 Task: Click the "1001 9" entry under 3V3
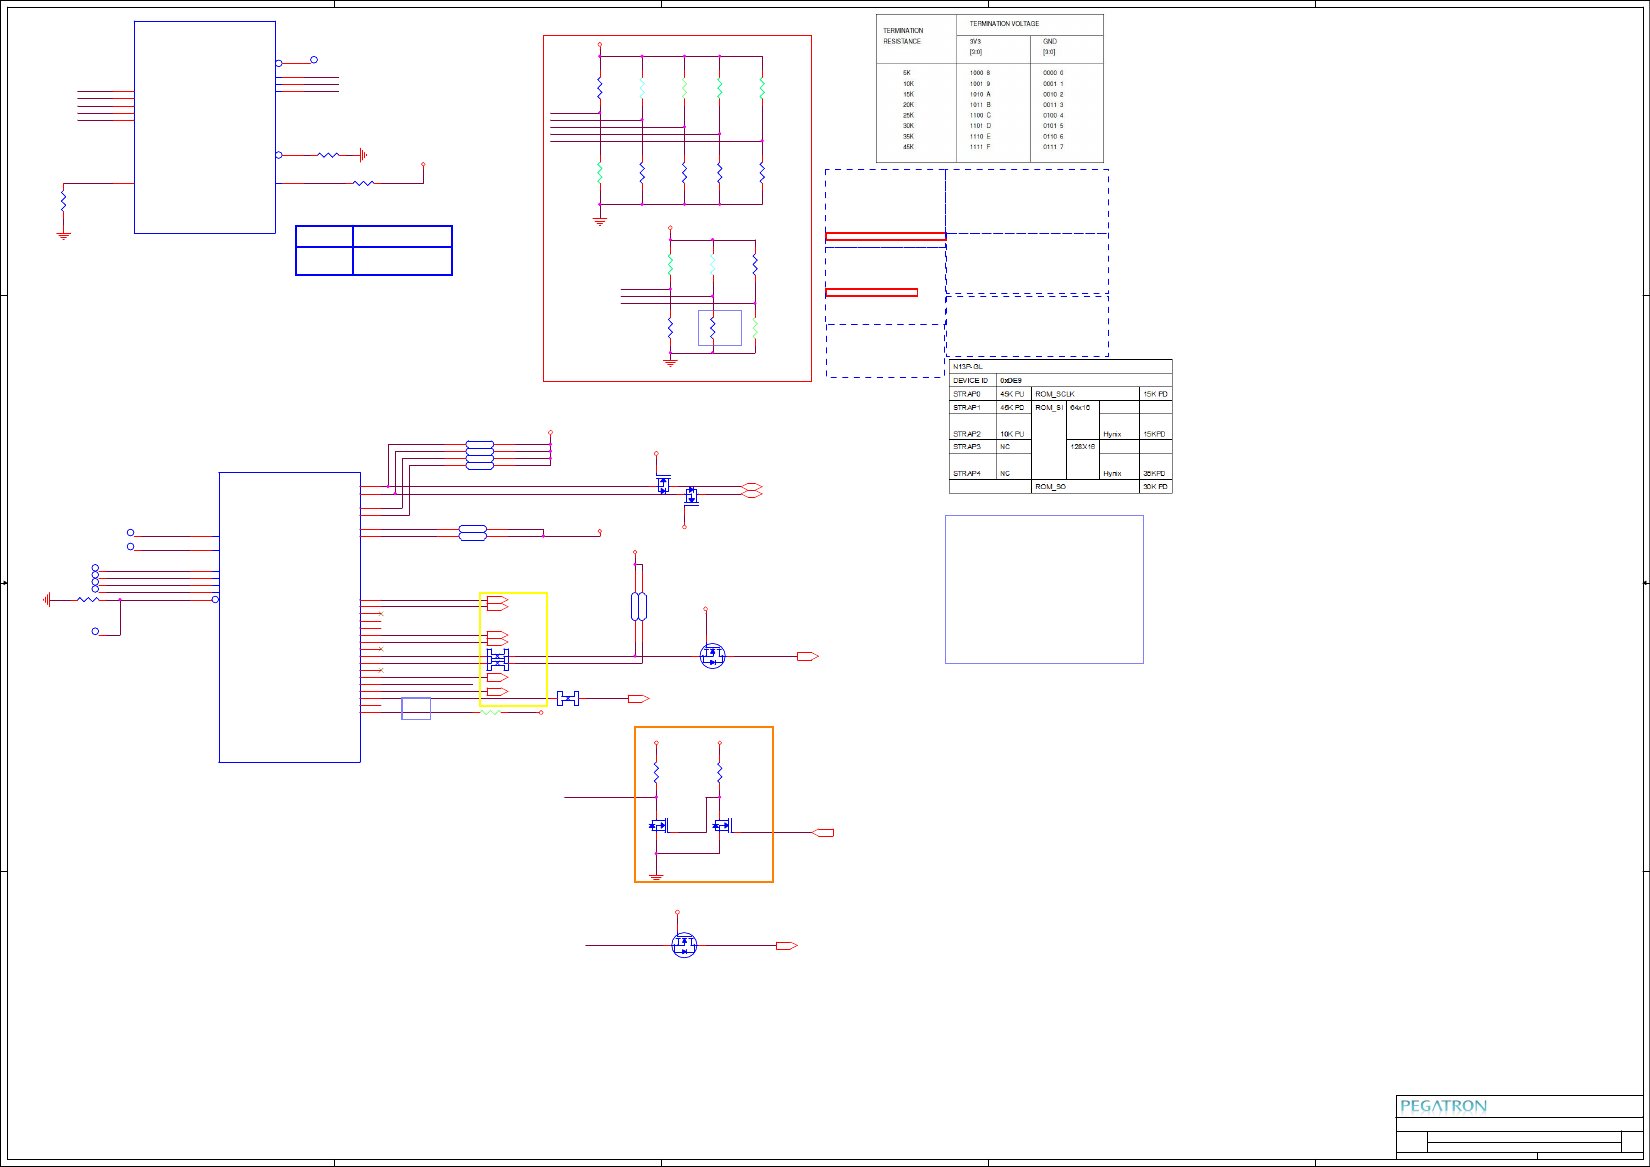[x=980, y=84]
